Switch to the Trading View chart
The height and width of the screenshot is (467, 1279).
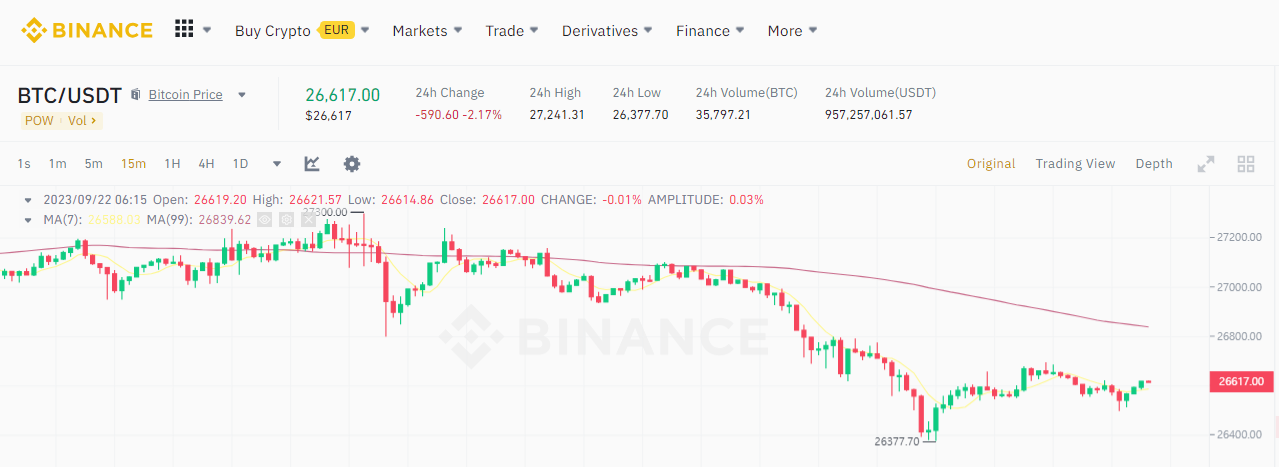(x=1075, y=164)
